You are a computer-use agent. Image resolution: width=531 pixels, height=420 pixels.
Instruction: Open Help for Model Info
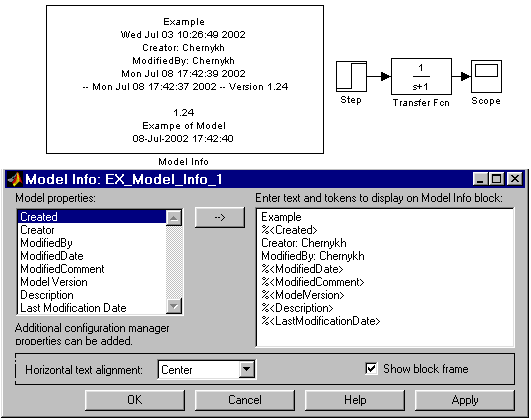coord(355,400)
